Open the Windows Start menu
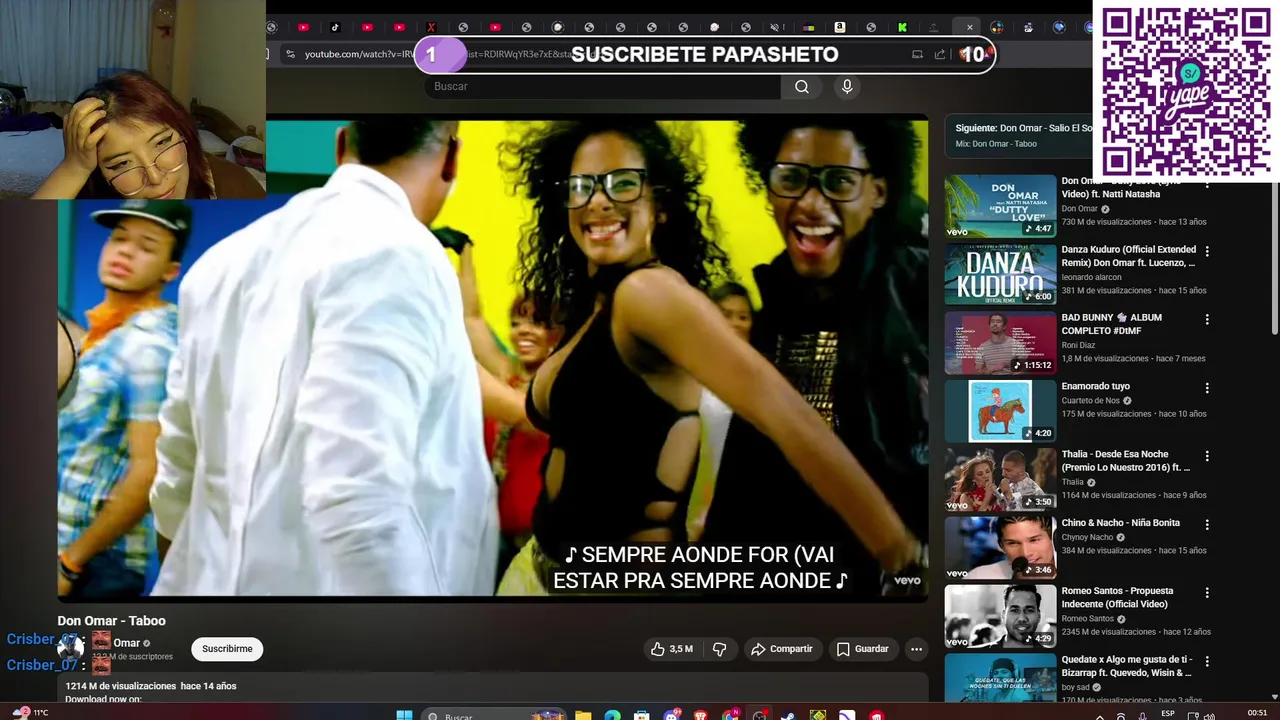 pos(404,715)
